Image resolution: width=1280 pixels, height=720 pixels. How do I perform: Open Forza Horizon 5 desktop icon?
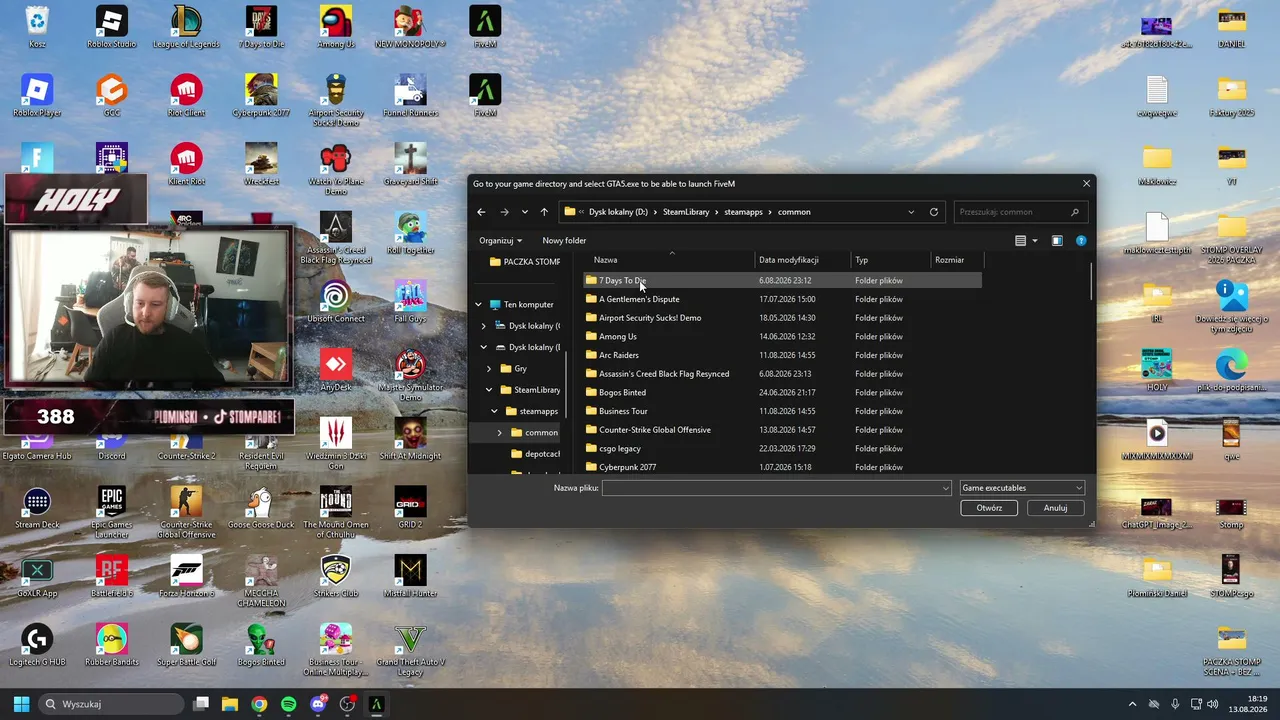click(x=186, y=576)
